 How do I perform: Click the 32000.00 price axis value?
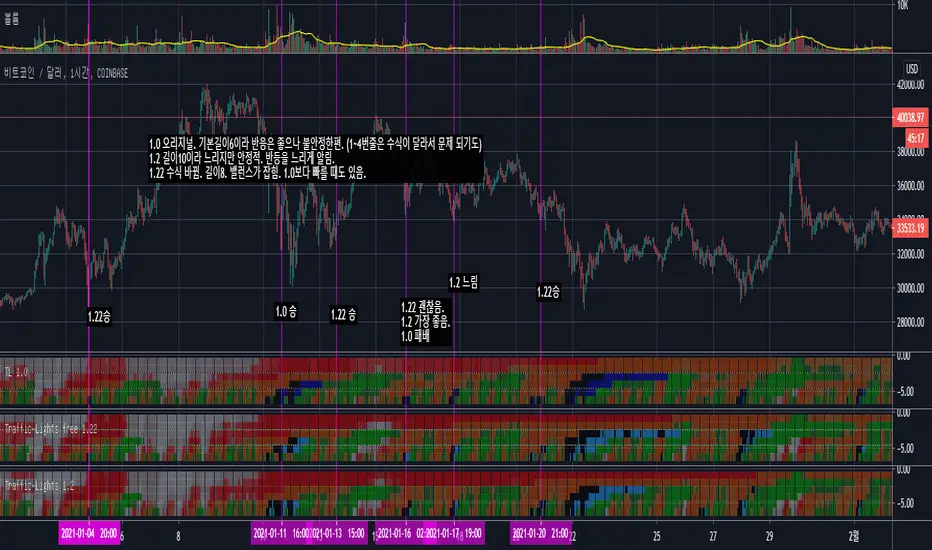[x=910, y=254]
